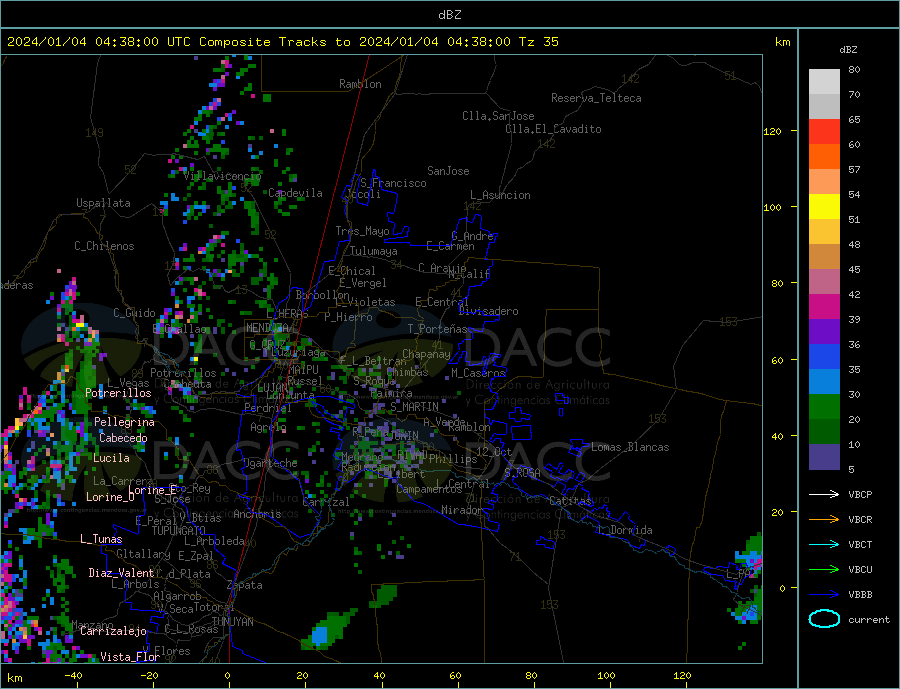900x689 pixels.
Task: Click the 'L_Asuncion' place label
Action: tap(501, 195)
